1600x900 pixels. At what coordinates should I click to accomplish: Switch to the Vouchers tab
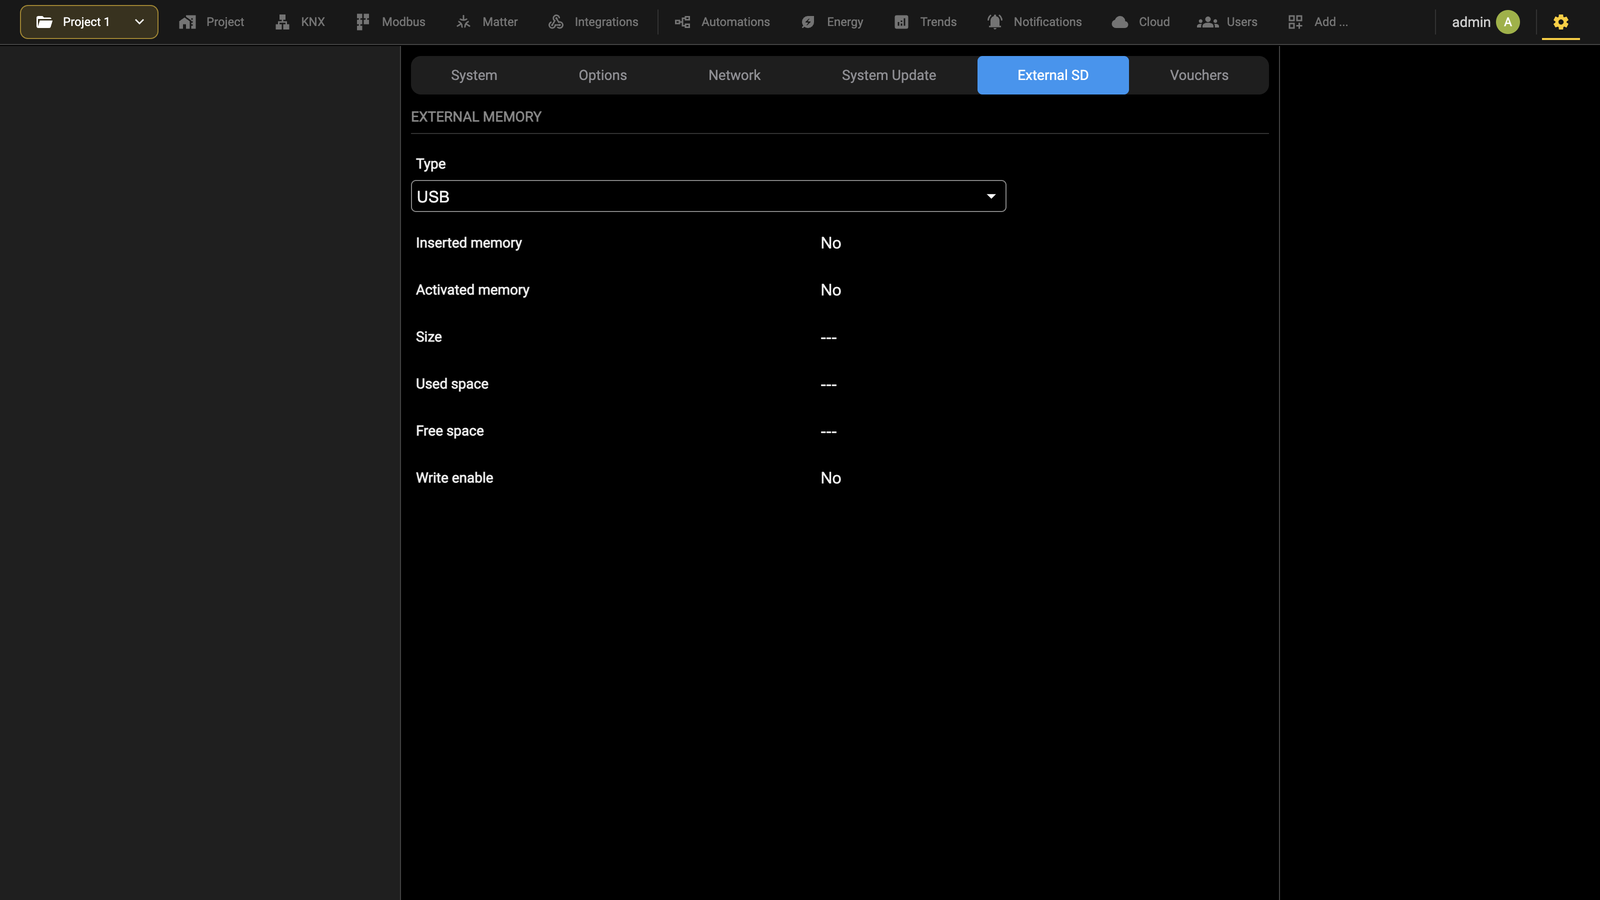(x=1199, y=75)
